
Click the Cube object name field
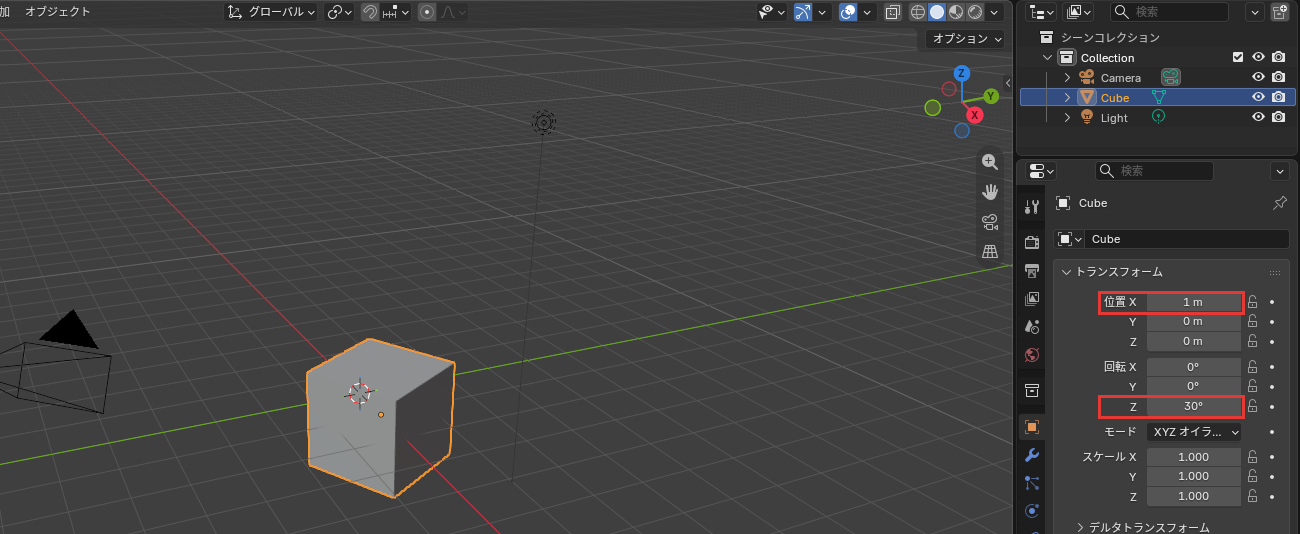(1188, 239)
